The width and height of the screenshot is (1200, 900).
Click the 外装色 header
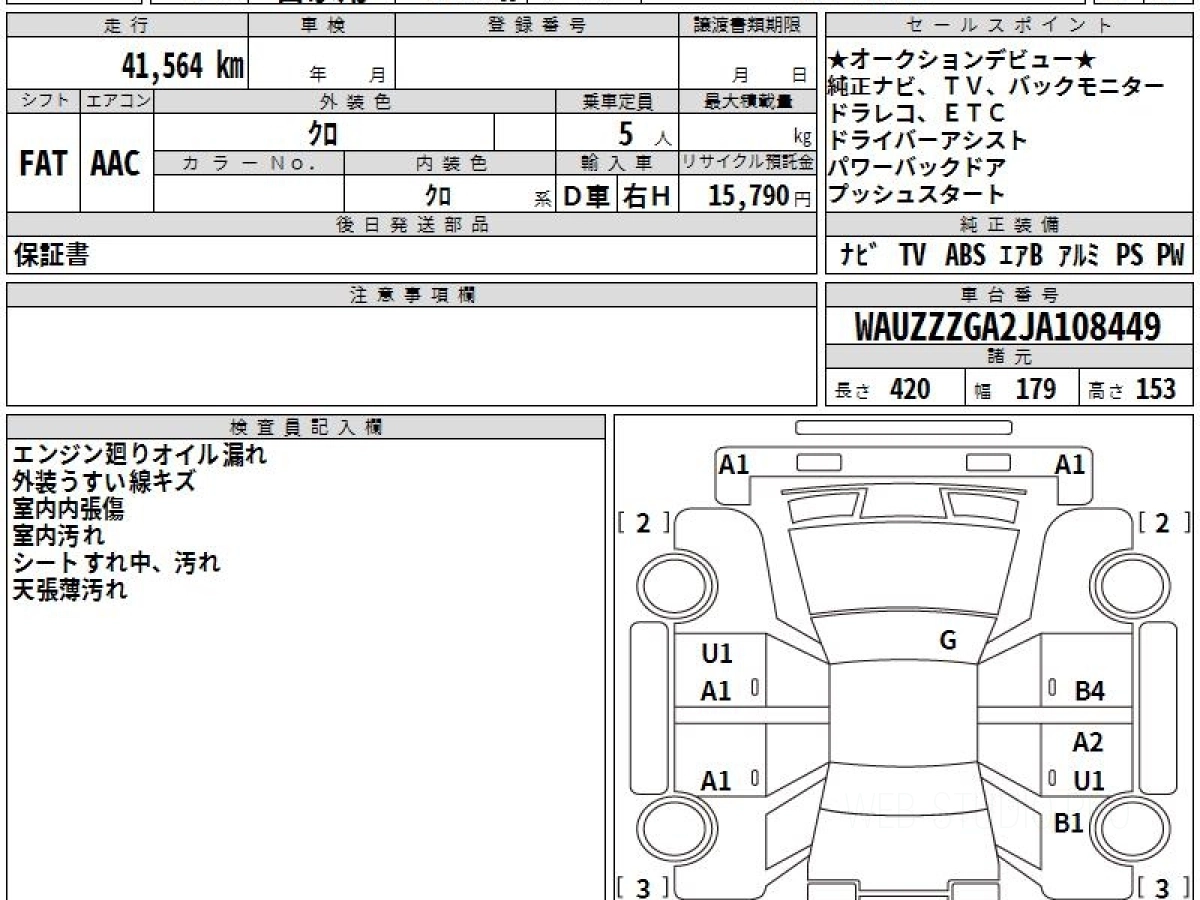tap(355, 101)
